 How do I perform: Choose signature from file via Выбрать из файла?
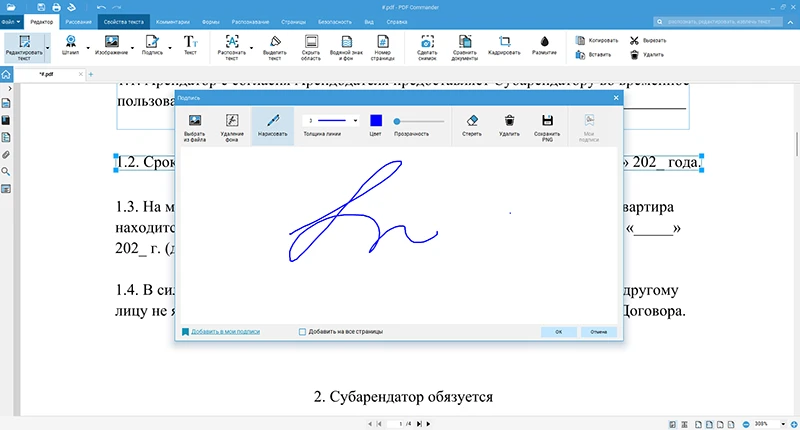coord(195,127)
